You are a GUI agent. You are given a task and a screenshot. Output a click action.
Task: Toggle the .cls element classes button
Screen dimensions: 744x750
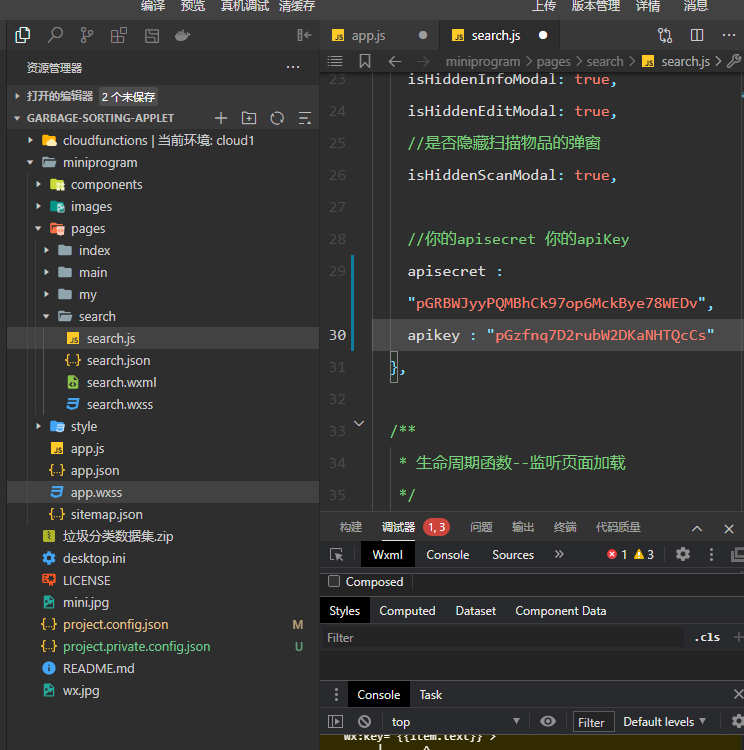[x=707, y=637]
